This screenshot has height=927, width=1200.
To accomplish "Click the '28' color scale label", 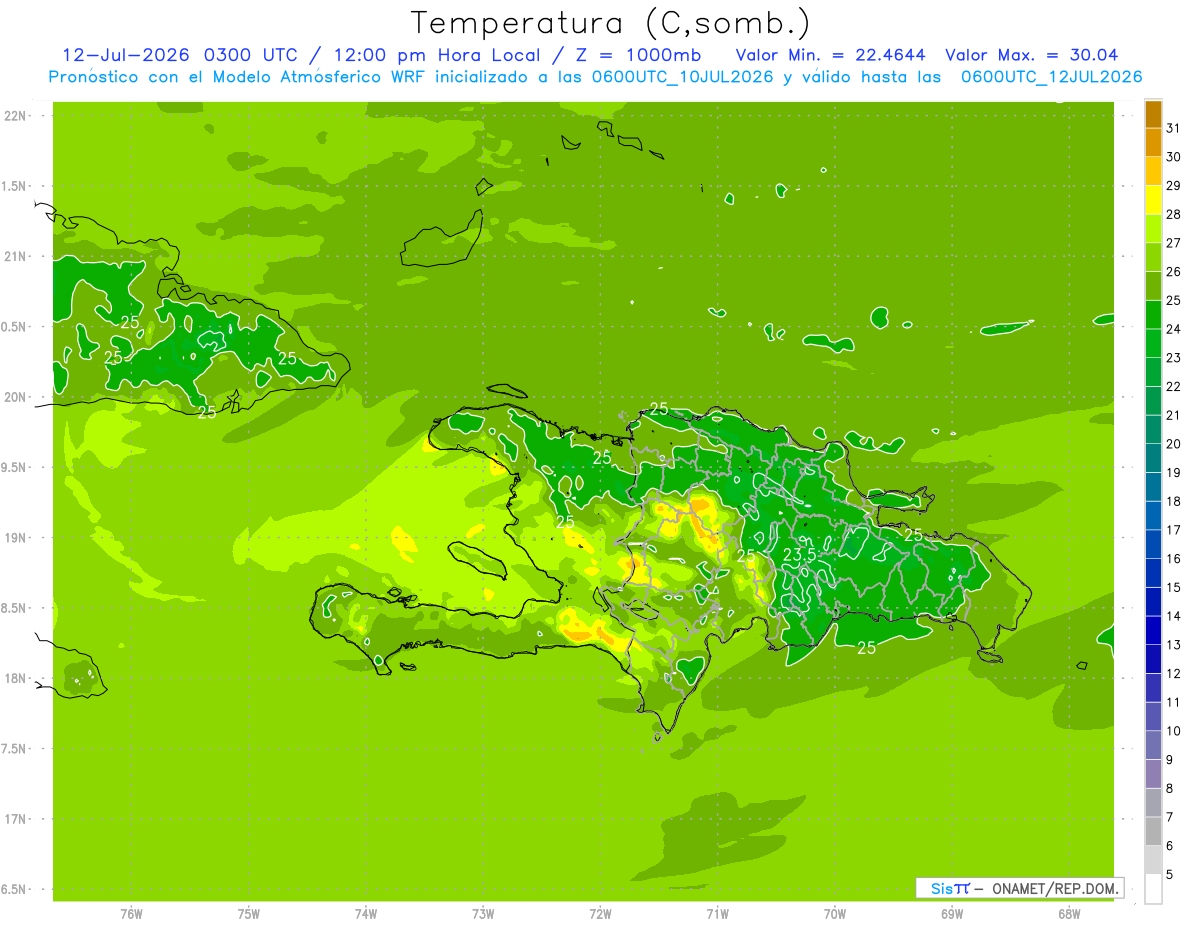I will [x=1173, y=214].
